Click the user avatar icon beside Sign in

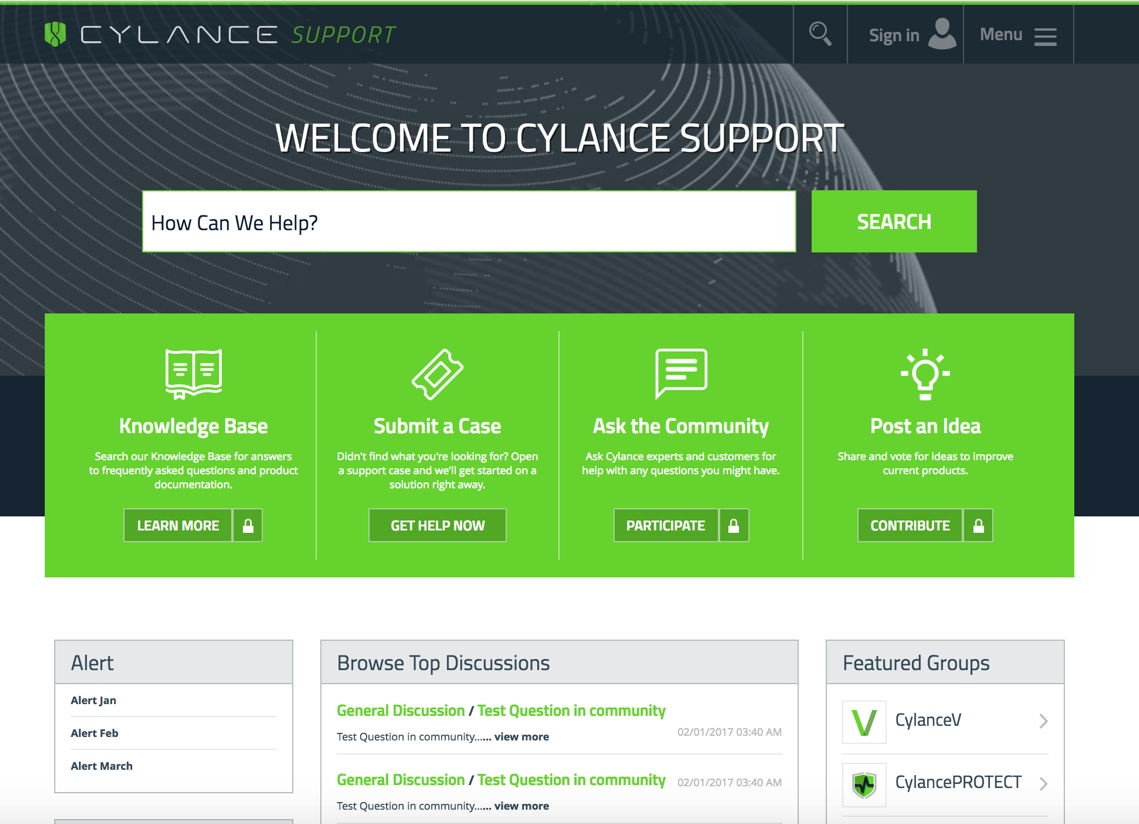[942, 34]
